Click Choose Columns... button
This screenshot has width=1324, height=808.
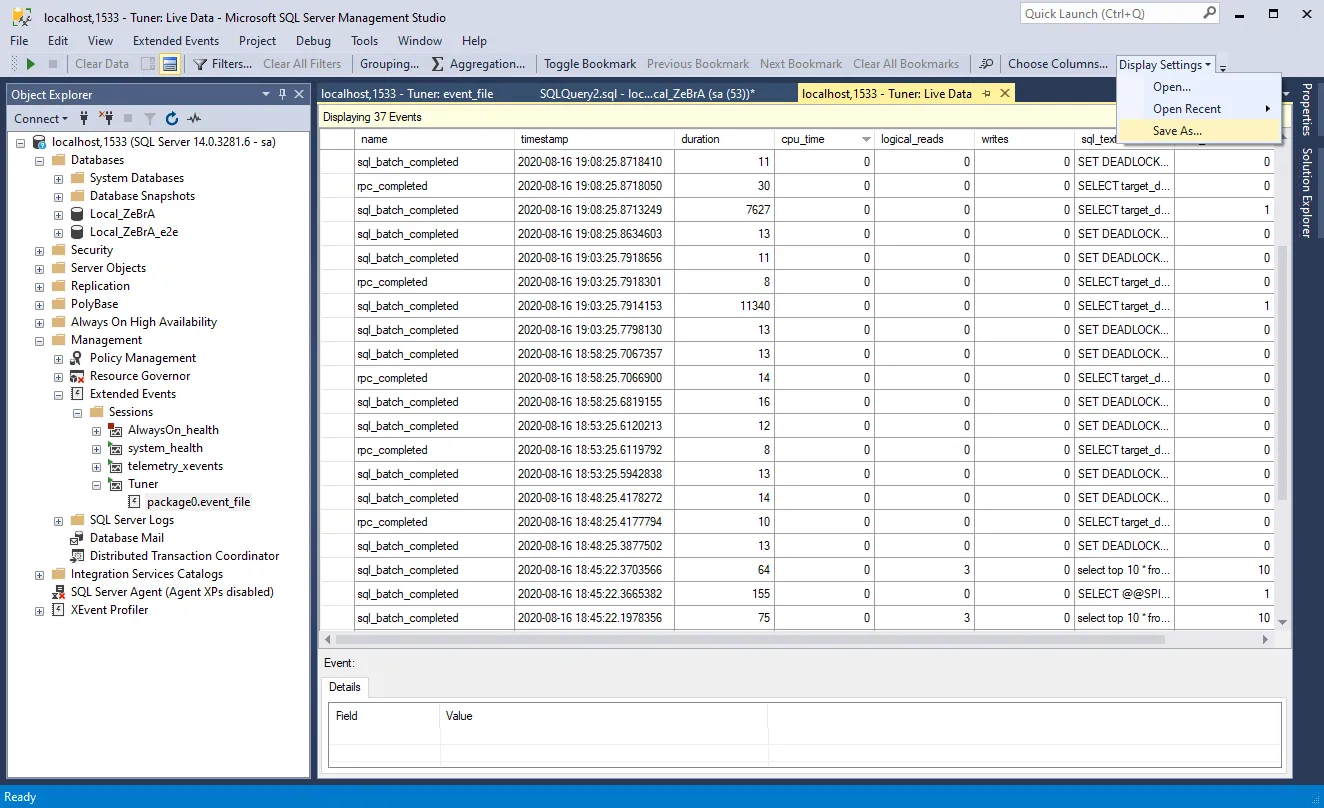coord(1058,64)
